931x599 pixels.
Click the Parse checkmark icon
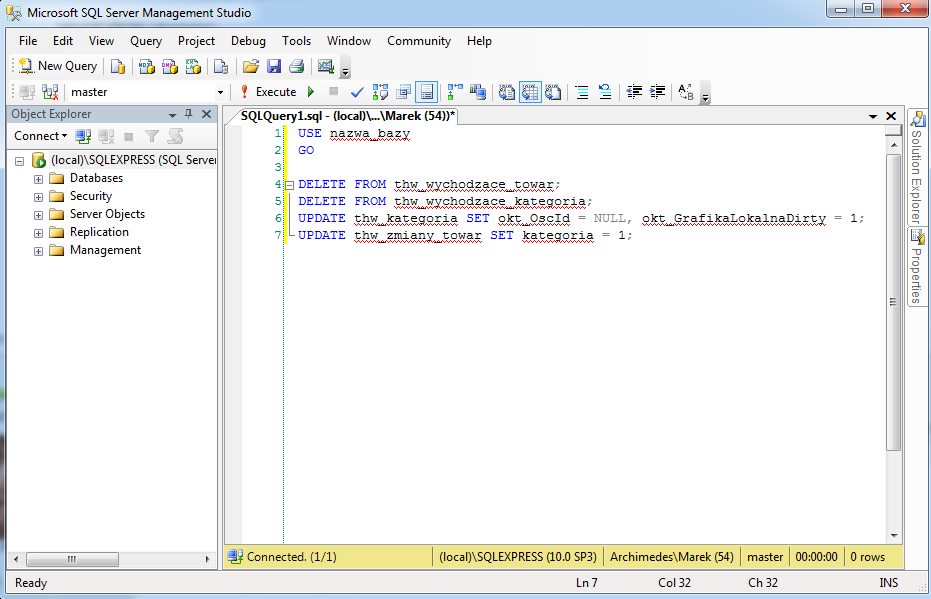coord(357,92)
